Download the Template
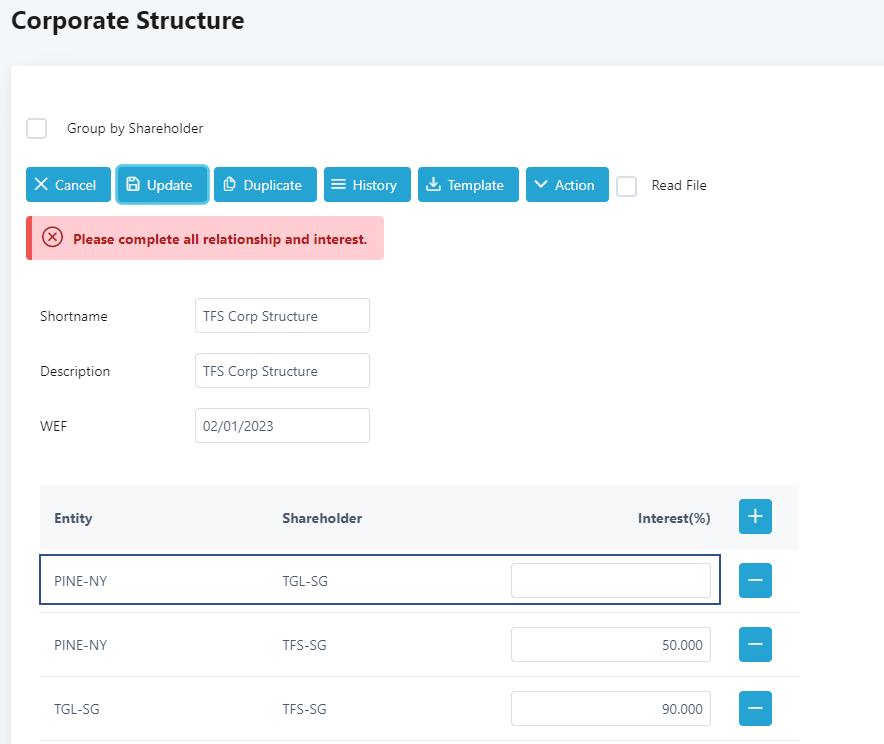The width and height of the screenshot is (884, 744). pos(468,185)
